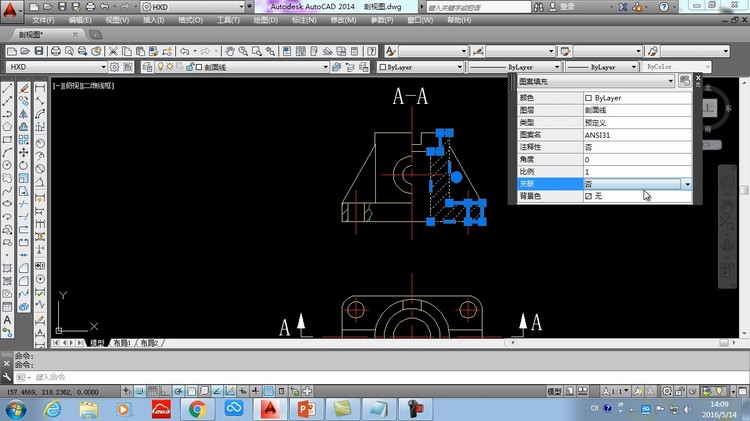The width and height of the screenshot is (750, 421).
Task: Open the Insert(I) menu
Action: click(153, 20)
